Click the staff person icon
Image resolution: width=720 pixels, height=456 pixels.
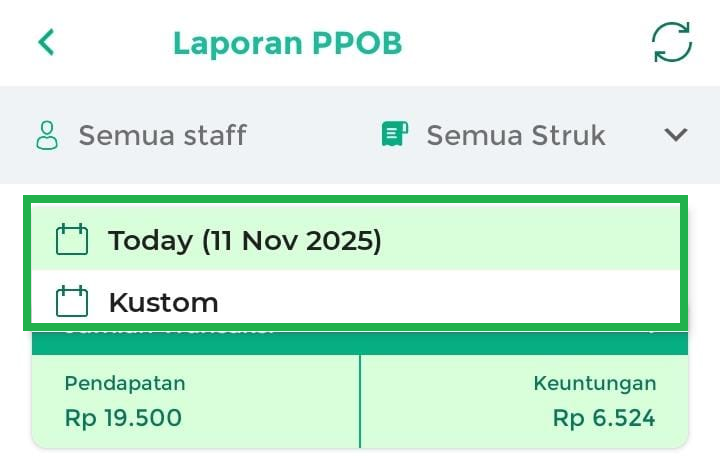tap(47, 135)
